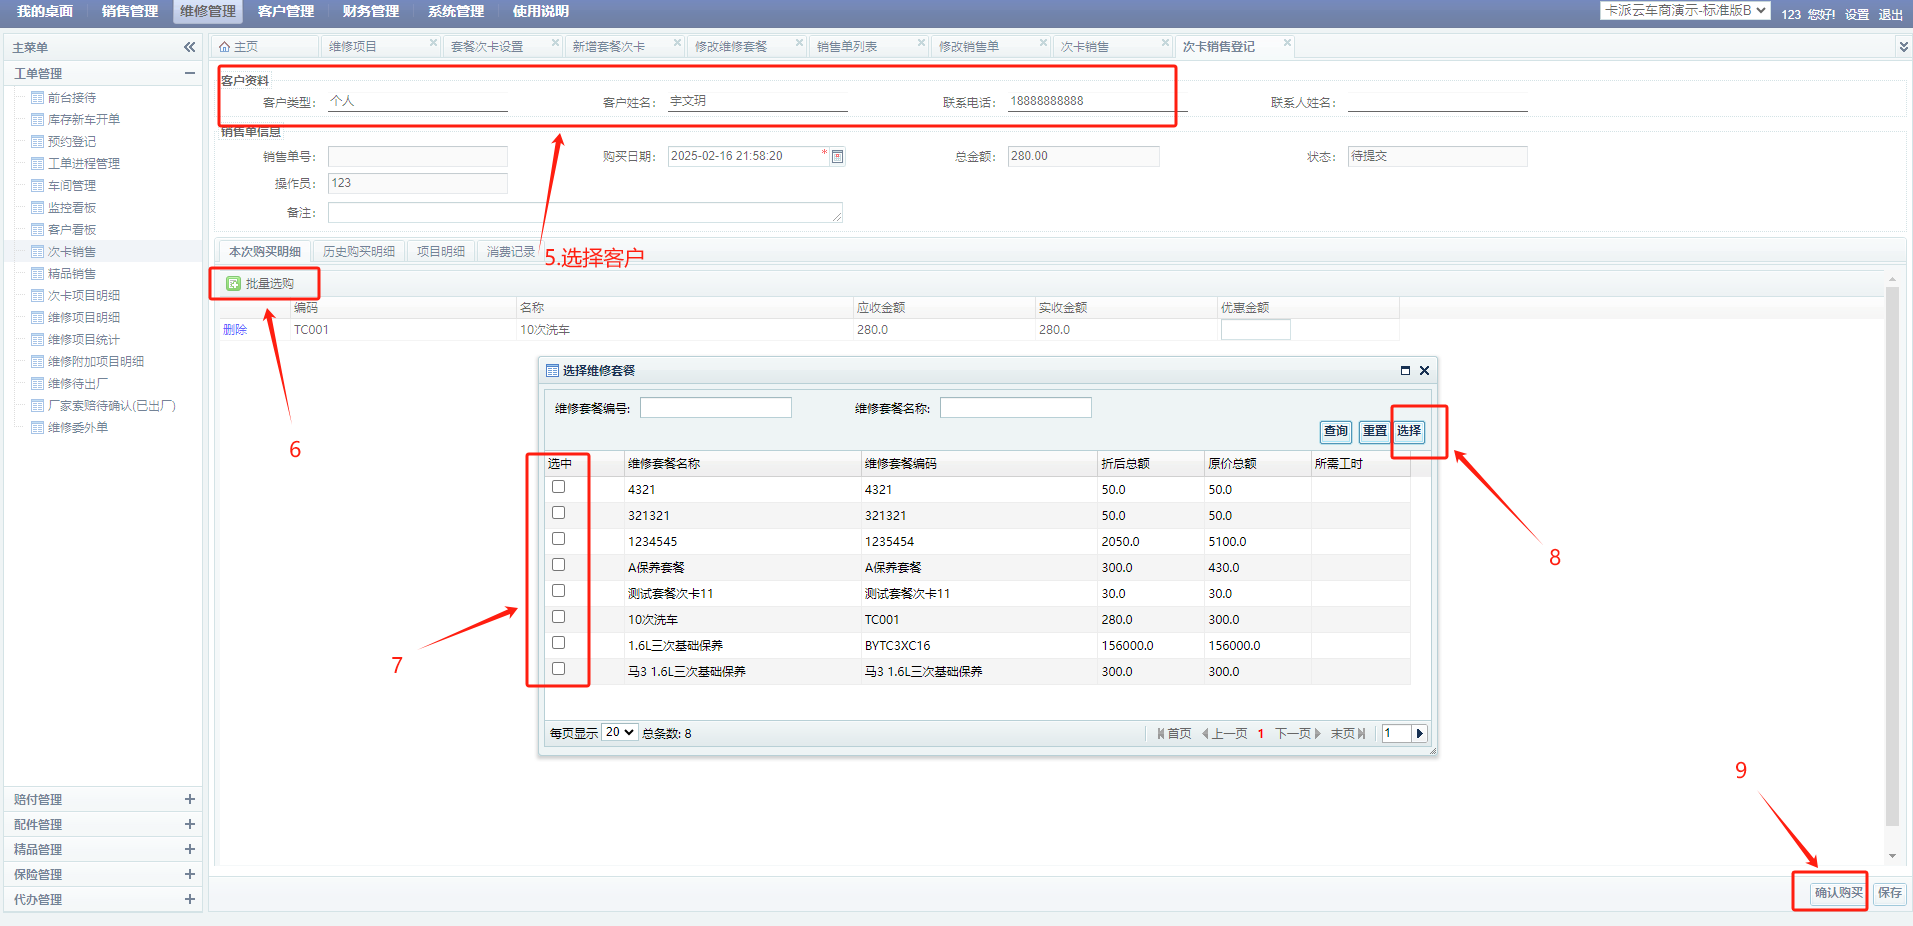This screenshot has width=1913, height=926.
Task: Close the 次卡销售登记 tab
Action: (1287, 43)
